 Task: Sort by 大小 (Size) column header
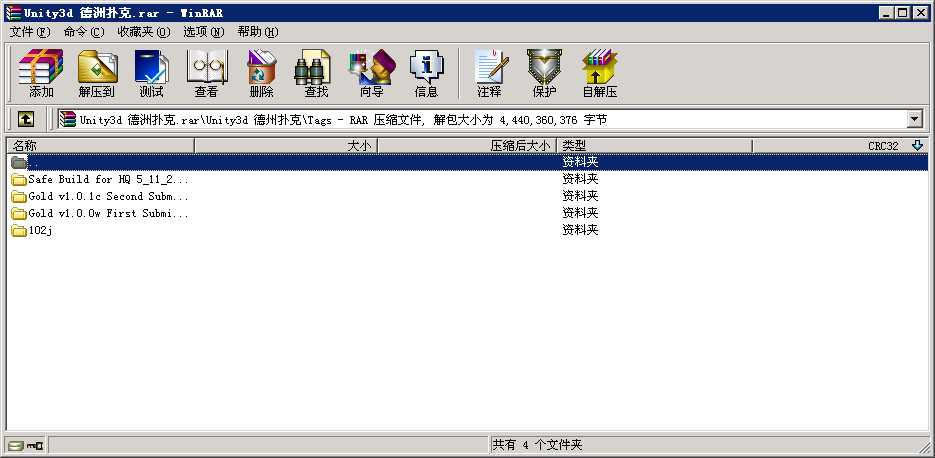[x=286, y=146]
